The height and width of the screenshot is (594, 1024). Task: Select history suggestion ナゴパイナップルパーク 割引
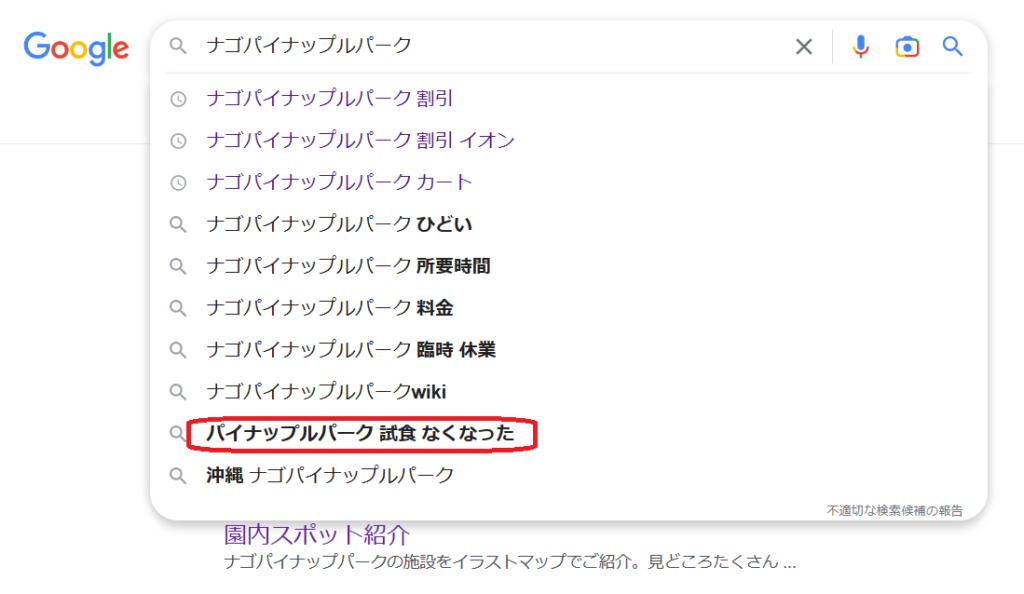tap(329, 99)
